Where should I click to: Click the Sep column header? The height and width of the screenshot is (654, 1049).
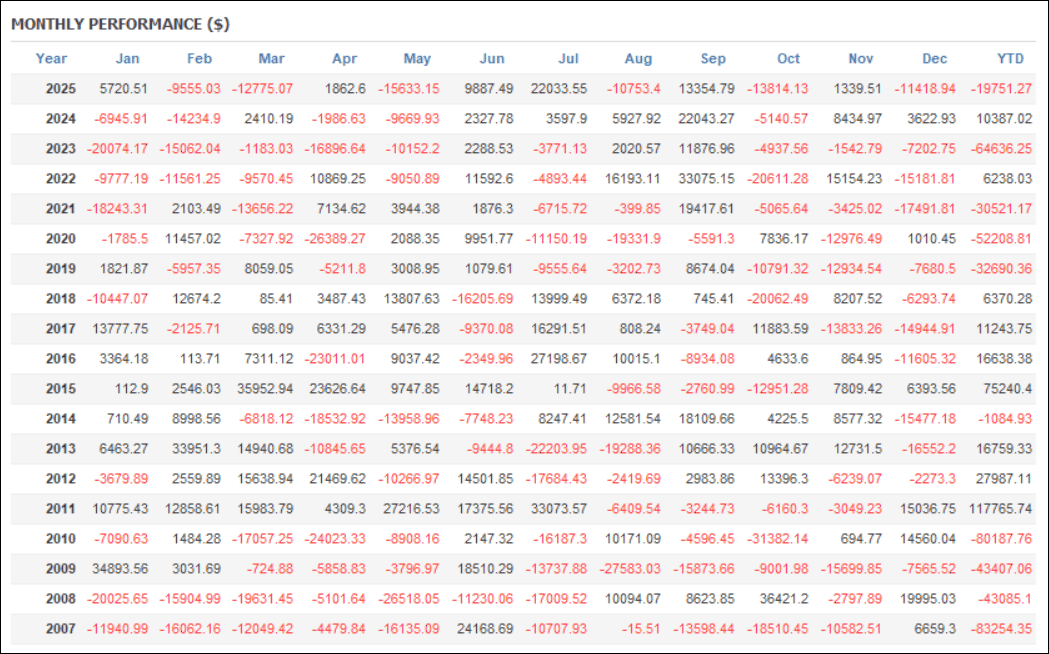click(714, 58)
